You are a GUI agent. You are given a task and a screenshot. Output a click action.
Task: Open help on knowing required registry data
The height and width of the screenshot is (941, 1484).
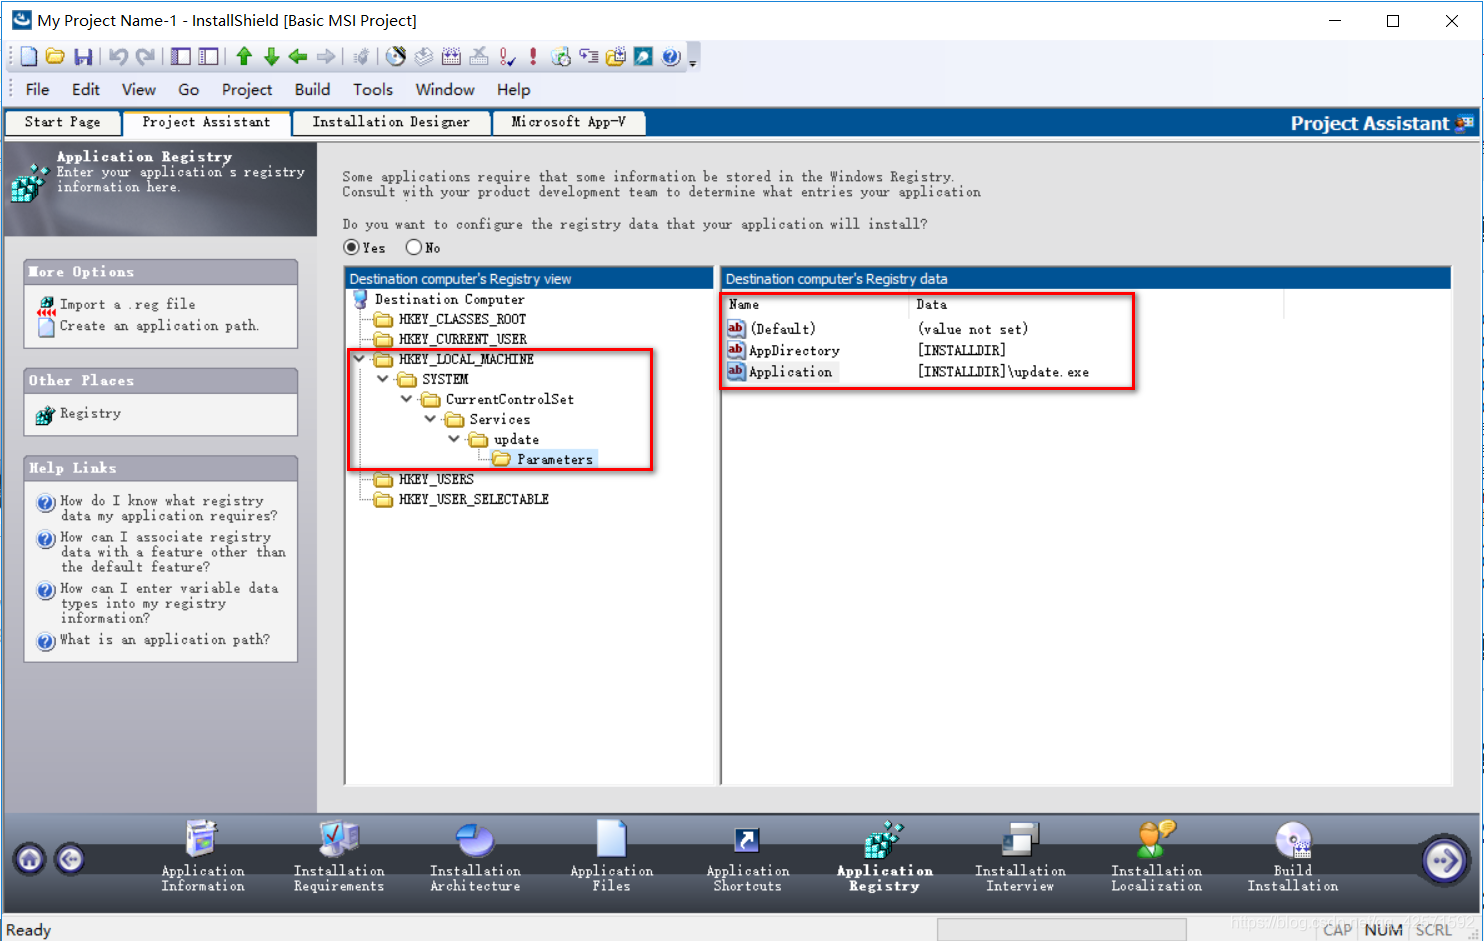coord(168,508)
